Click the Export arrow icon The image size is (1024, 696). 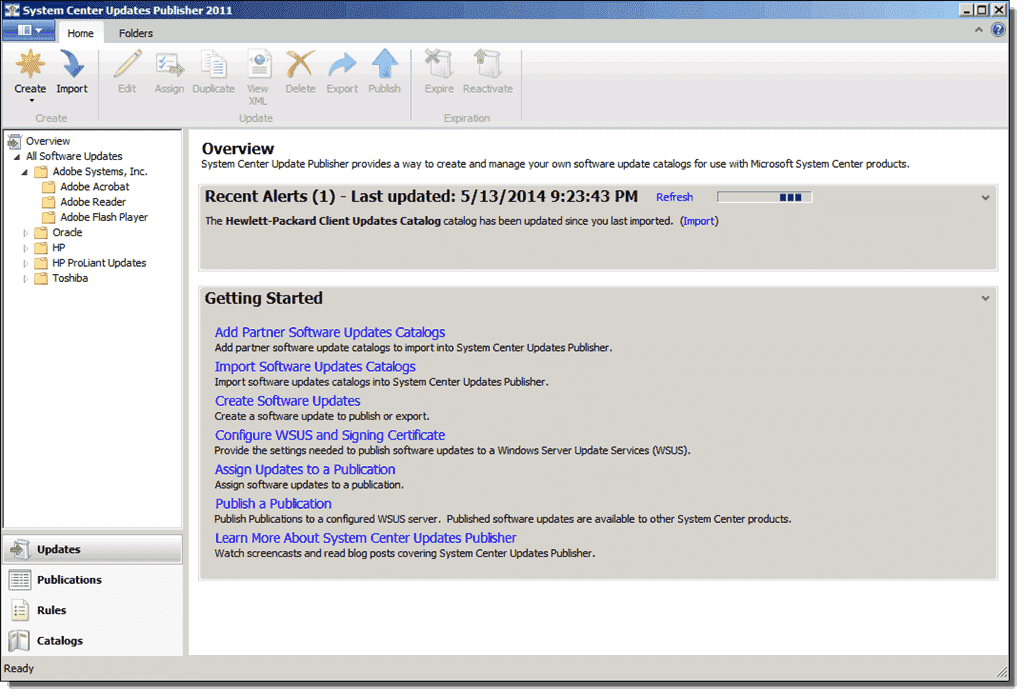tap(342, 65)
